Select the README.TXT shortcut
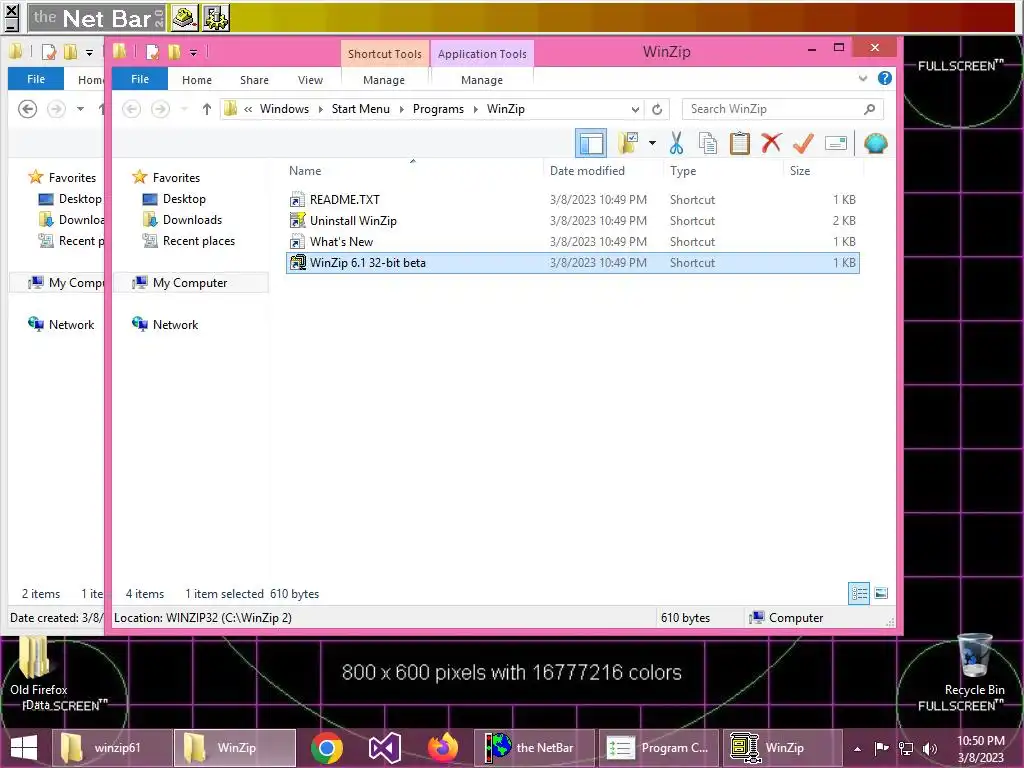Viewport: 1024px width, 768px height. coord(573,200)
